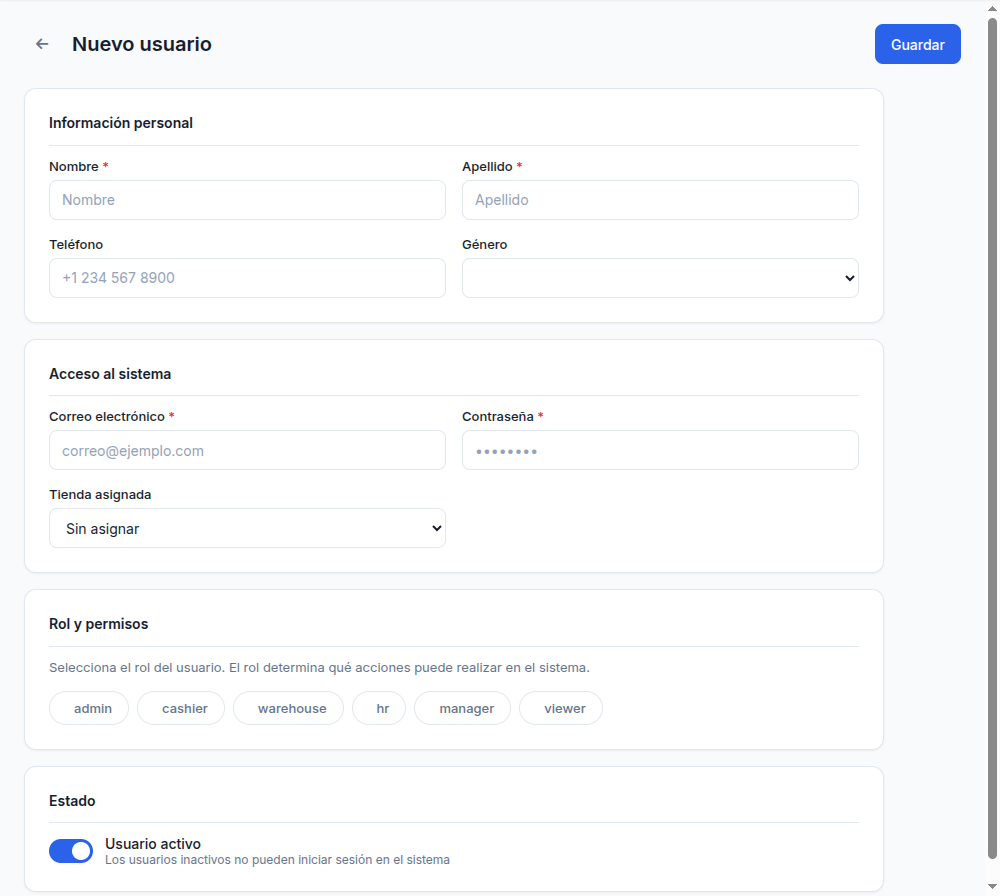
Task: Click the 'Selecciona el rol del usuario' description
Action: [x=320, y=668]
